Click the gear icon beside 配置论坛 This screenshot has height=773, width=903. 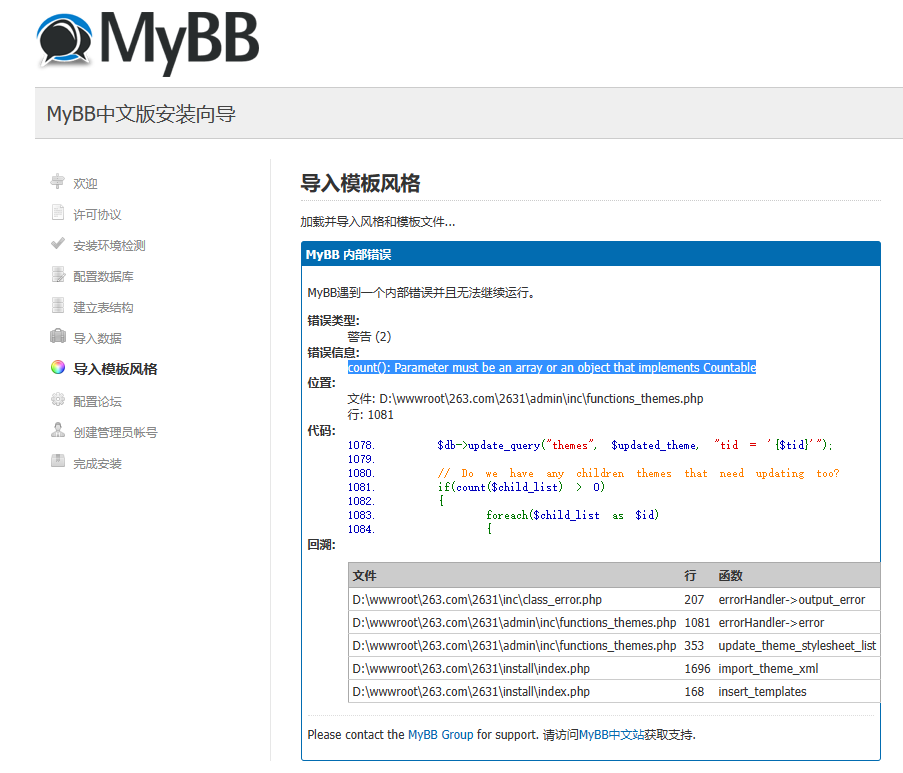[x=57, y=399]
